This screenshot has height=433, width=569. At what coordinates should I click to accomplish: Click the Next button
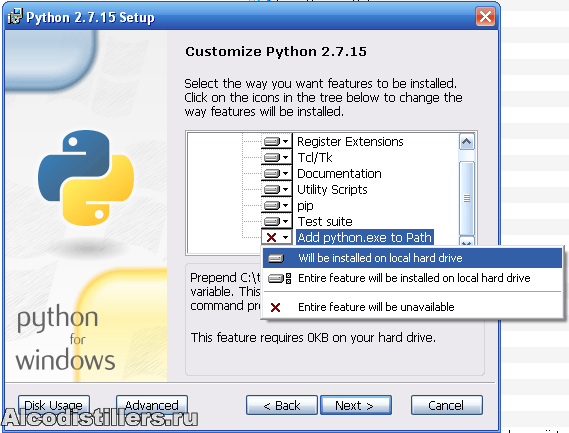point(356,405)
